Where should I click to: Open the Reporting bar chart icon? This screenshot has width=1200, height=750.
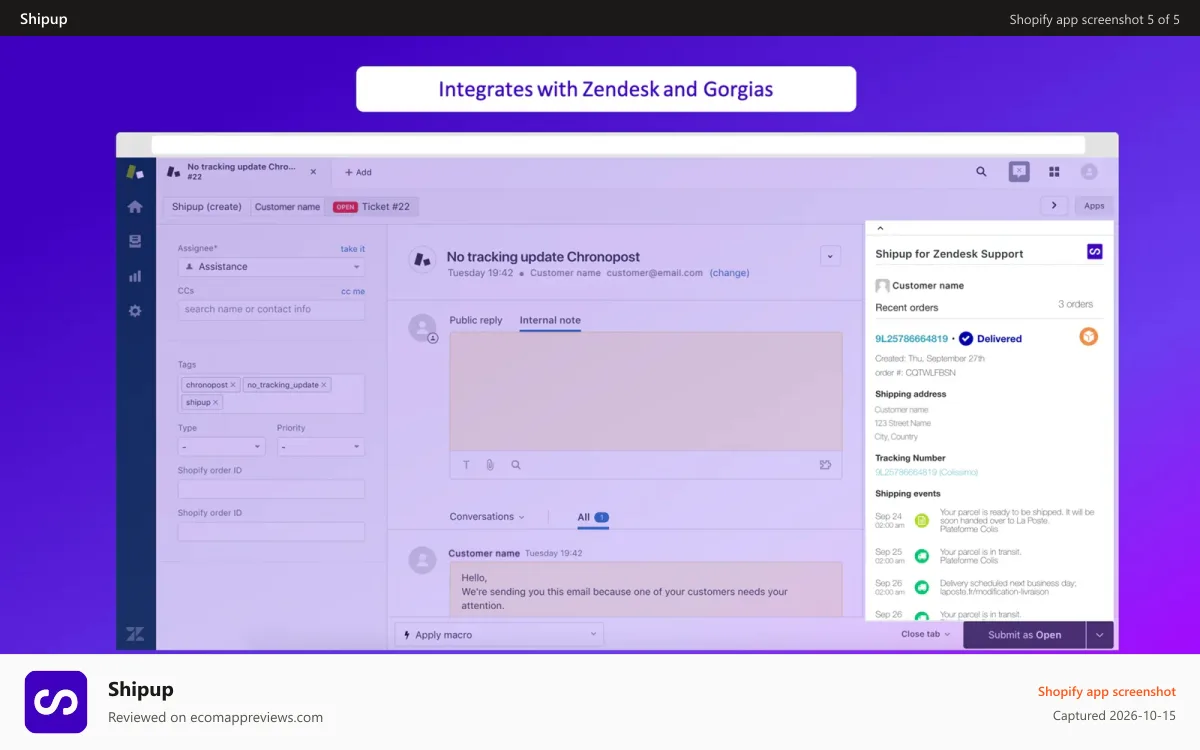135,276
